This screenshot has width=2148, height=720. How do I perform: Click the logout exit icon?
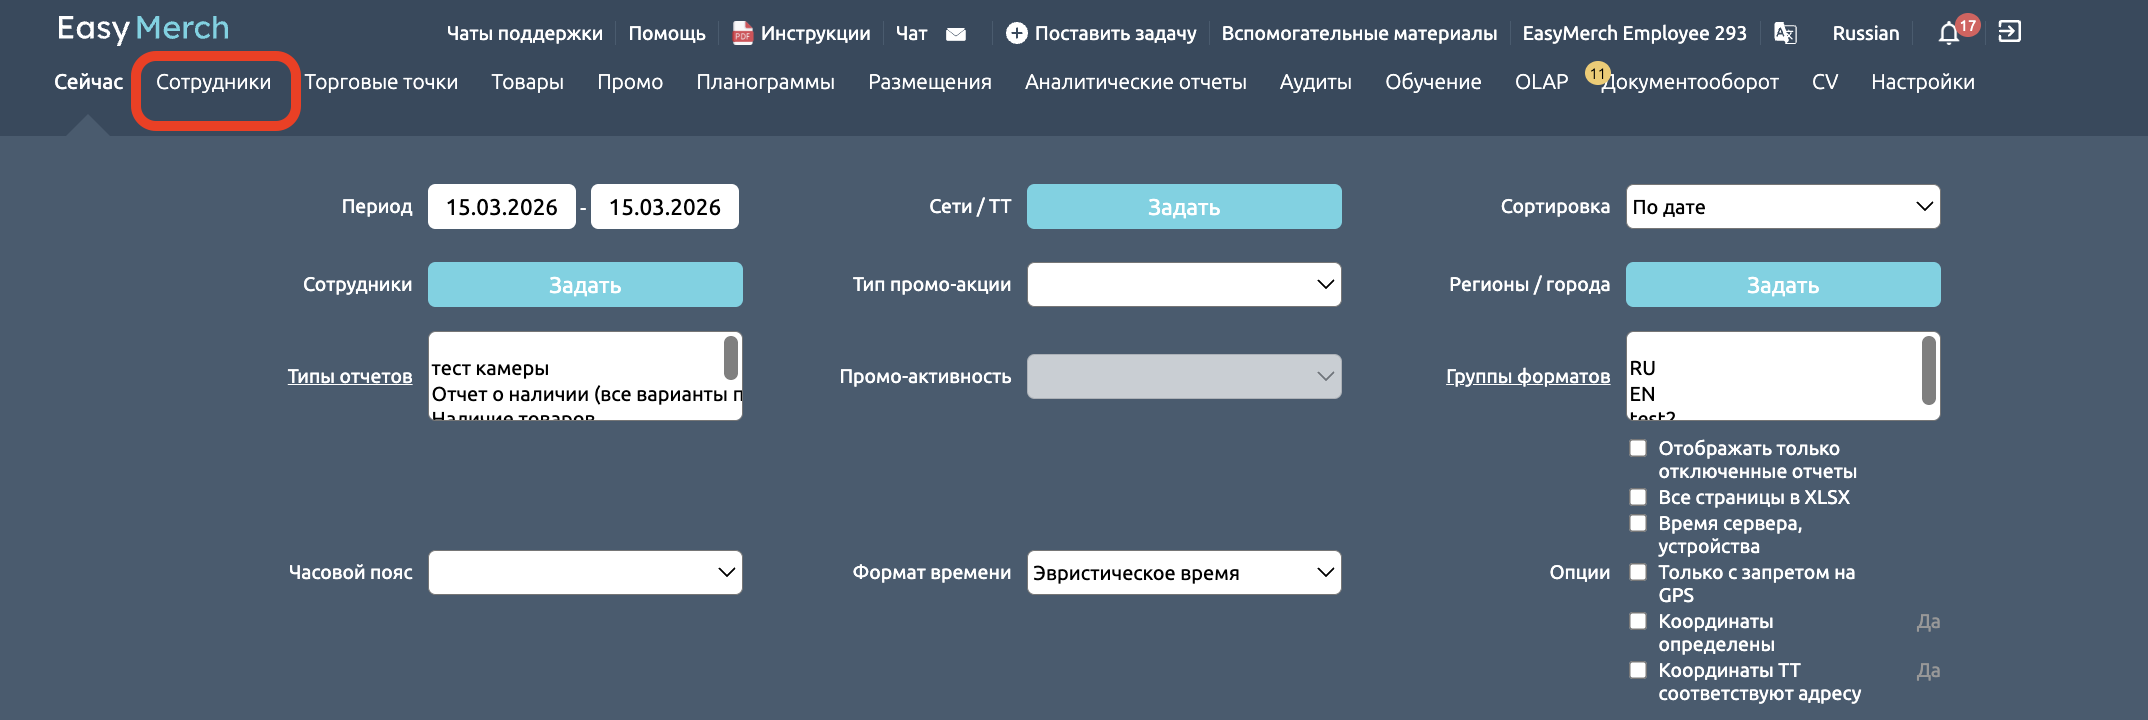[x=2009, y=32]
